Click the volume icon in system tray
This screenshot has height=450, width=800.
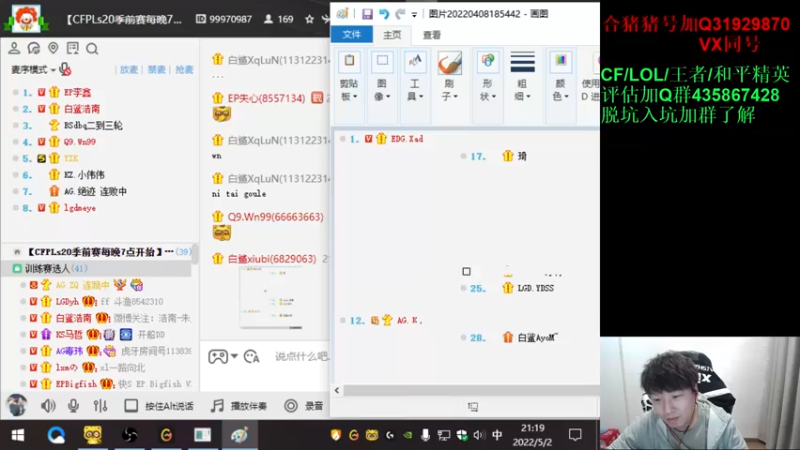[479, 435]
